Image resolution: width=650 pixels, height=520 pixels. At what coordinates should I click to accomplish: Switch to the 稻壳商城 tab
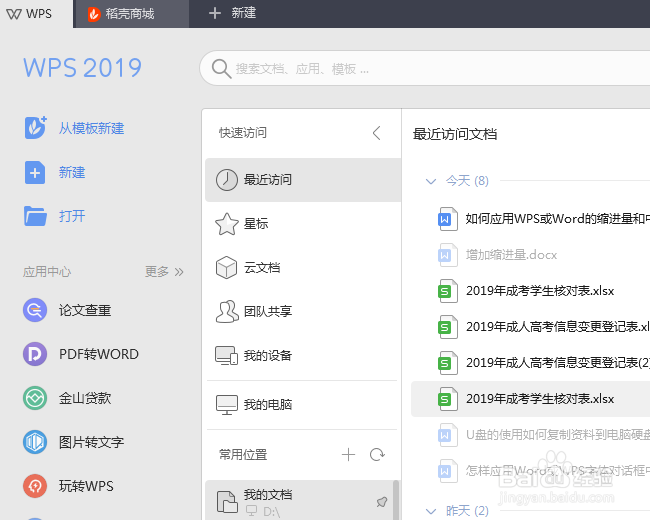131,14
